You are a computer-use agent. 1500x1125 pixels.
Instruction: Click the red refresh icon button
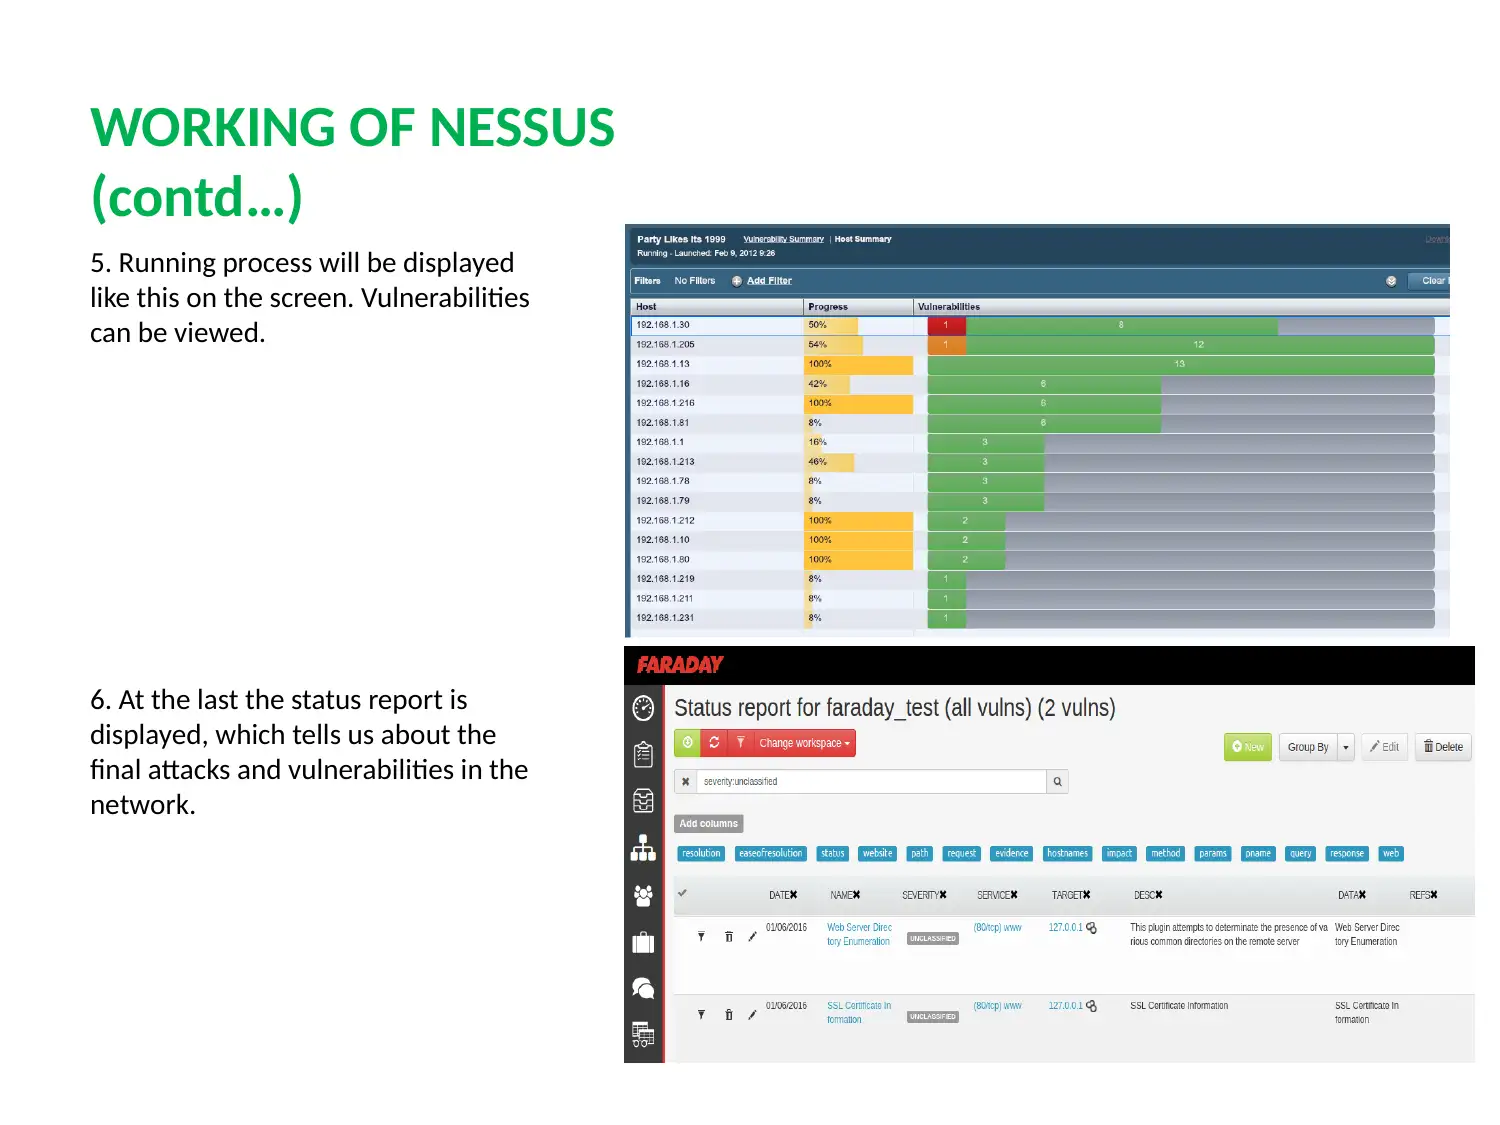click(714, 743)
